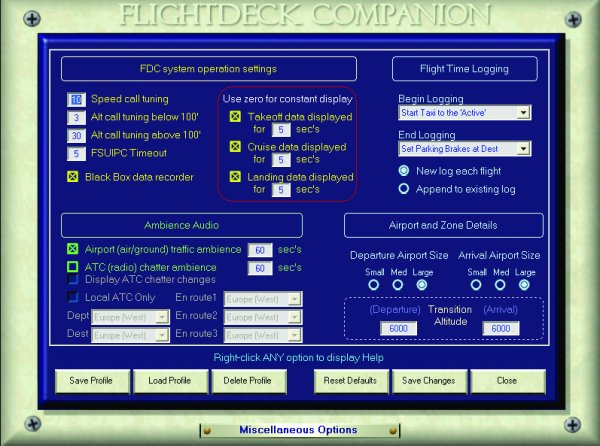Click the Flight Time Logging header

pyautogui.click(x=465, y=69)
